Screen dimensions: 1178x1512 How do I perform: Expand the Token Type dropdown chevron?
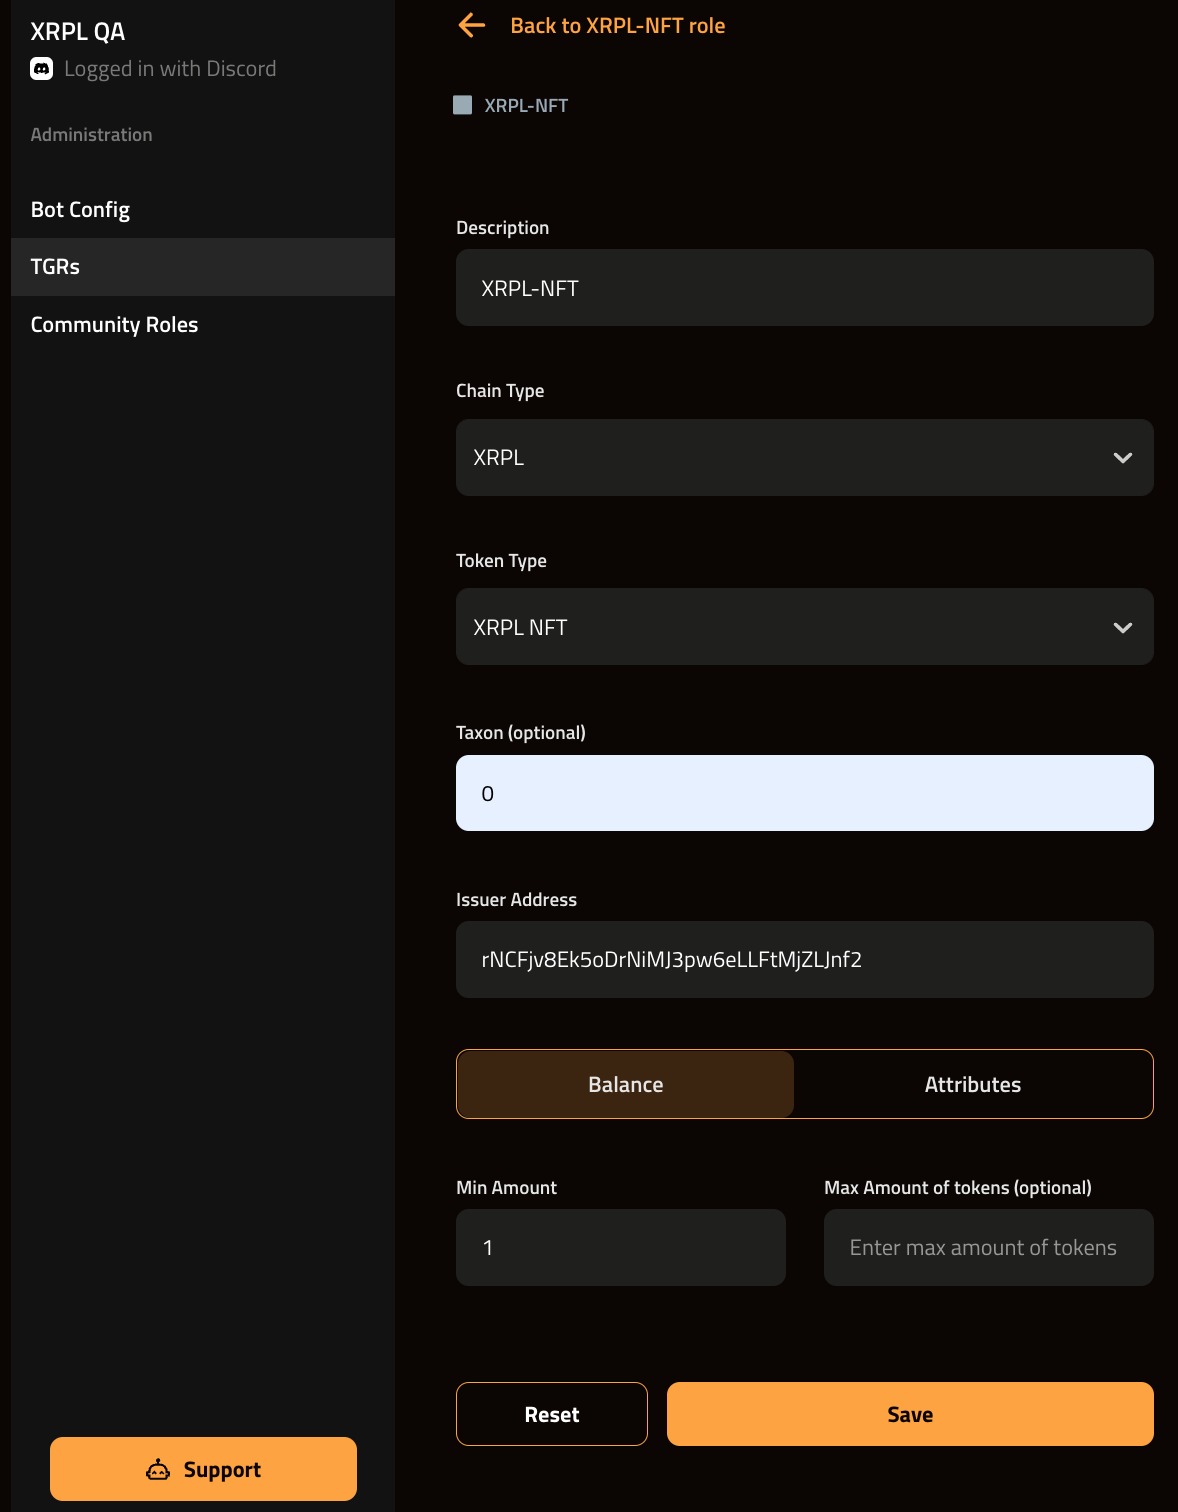tap(1122, 628)
